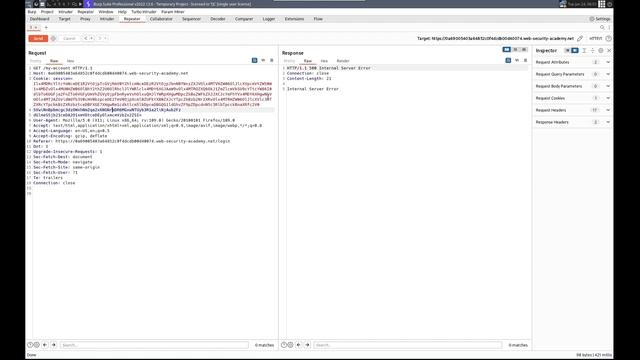The width and height of the screenshot is (640, 360).
Task: Switch to the Collaborator tab
Action: point(161,19)
